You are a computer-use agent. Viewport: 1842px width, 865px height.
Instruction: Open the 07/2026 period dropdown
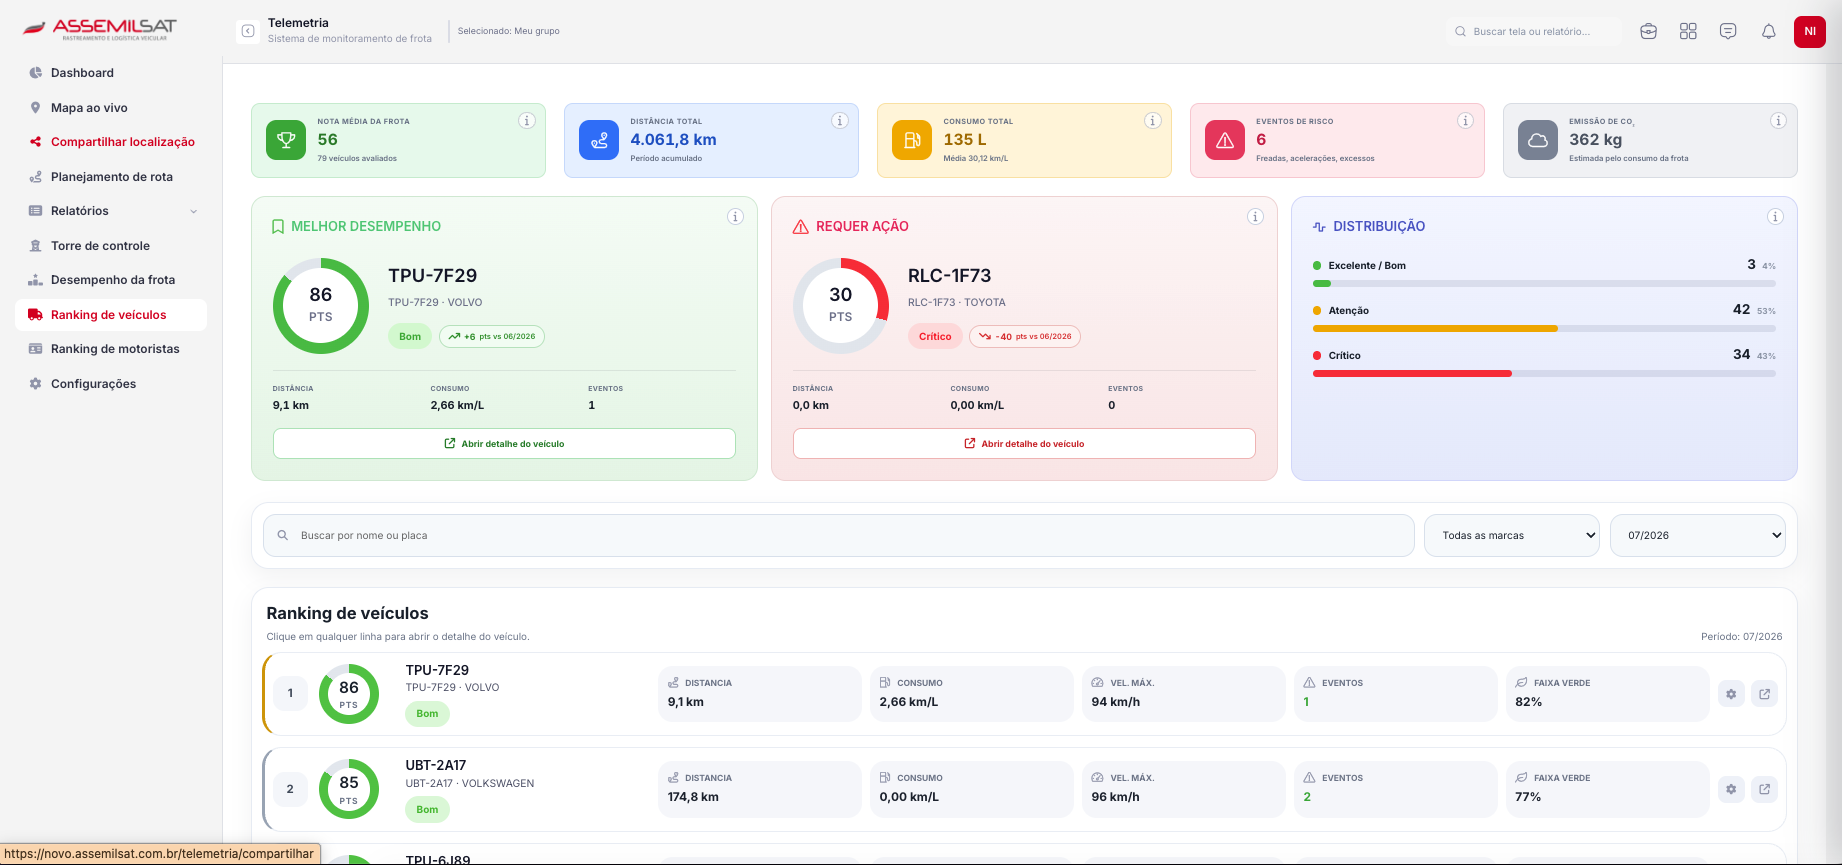(1698, 536)
